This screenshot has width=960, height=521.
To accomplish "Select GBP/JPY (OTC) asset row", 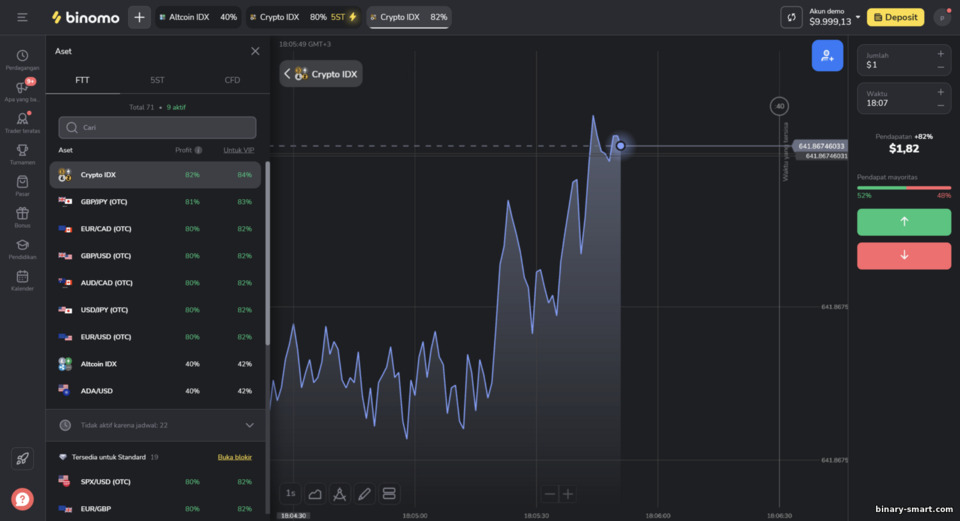I will 155,202.
